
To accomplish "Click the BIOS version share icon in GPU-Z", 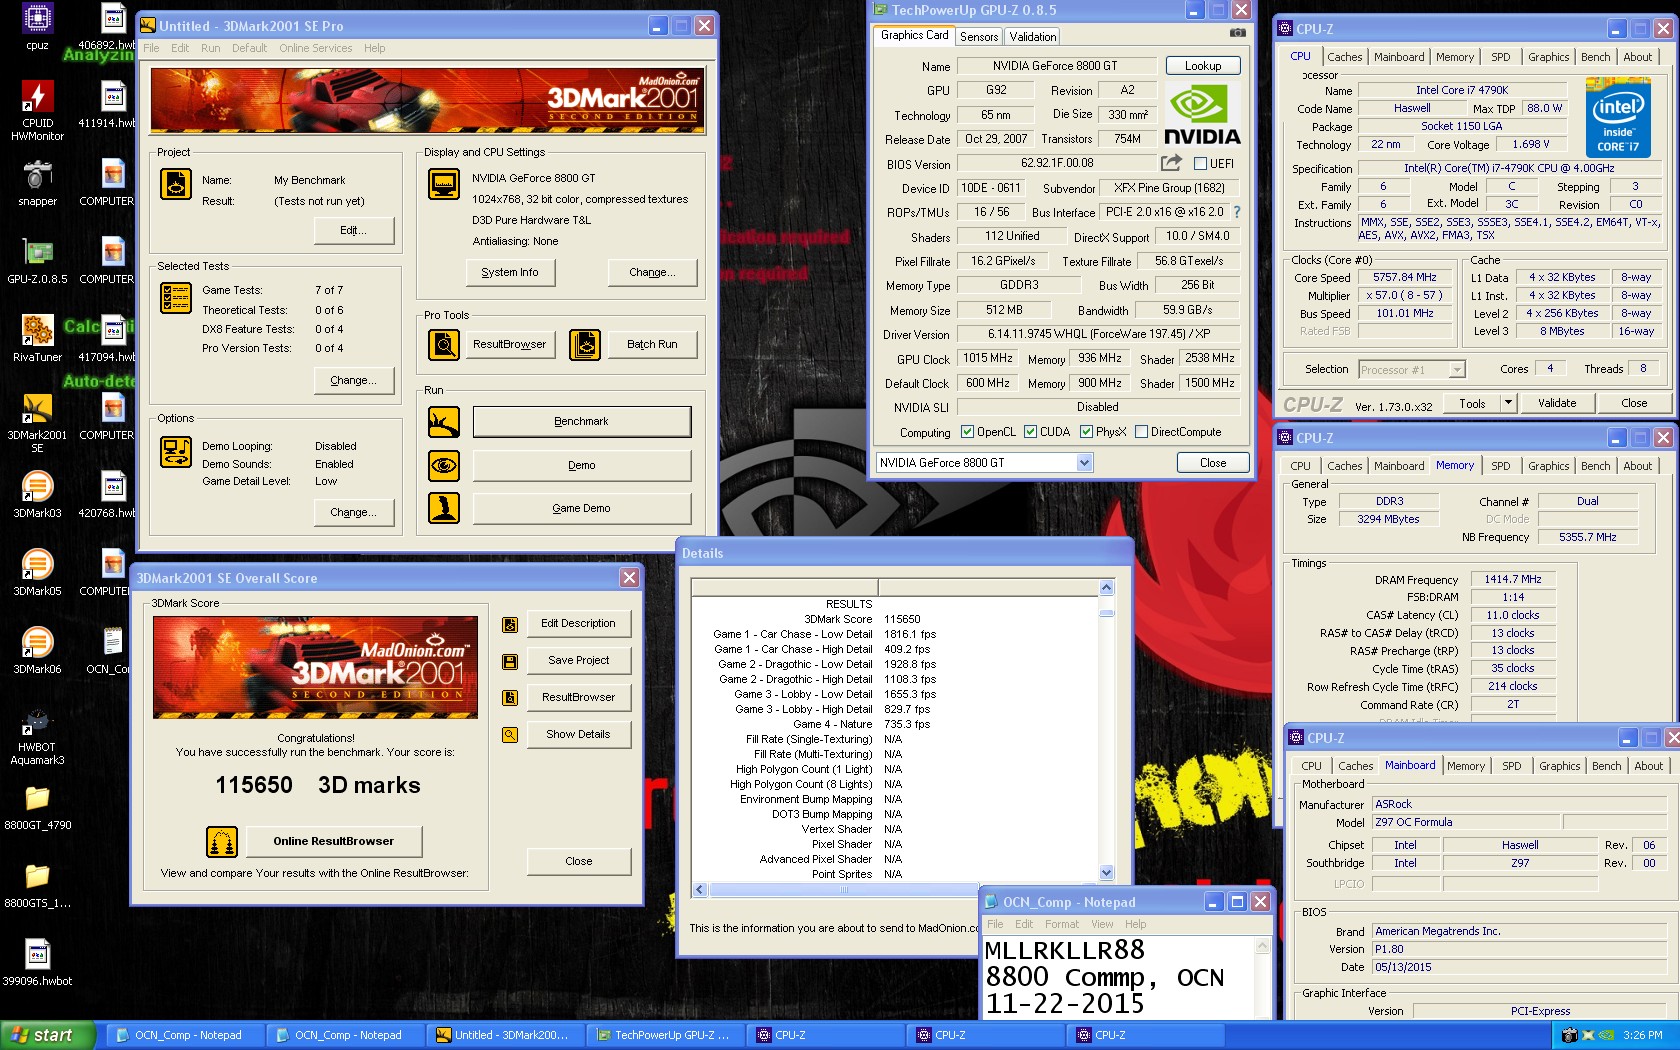I will tap(1171, 162).
